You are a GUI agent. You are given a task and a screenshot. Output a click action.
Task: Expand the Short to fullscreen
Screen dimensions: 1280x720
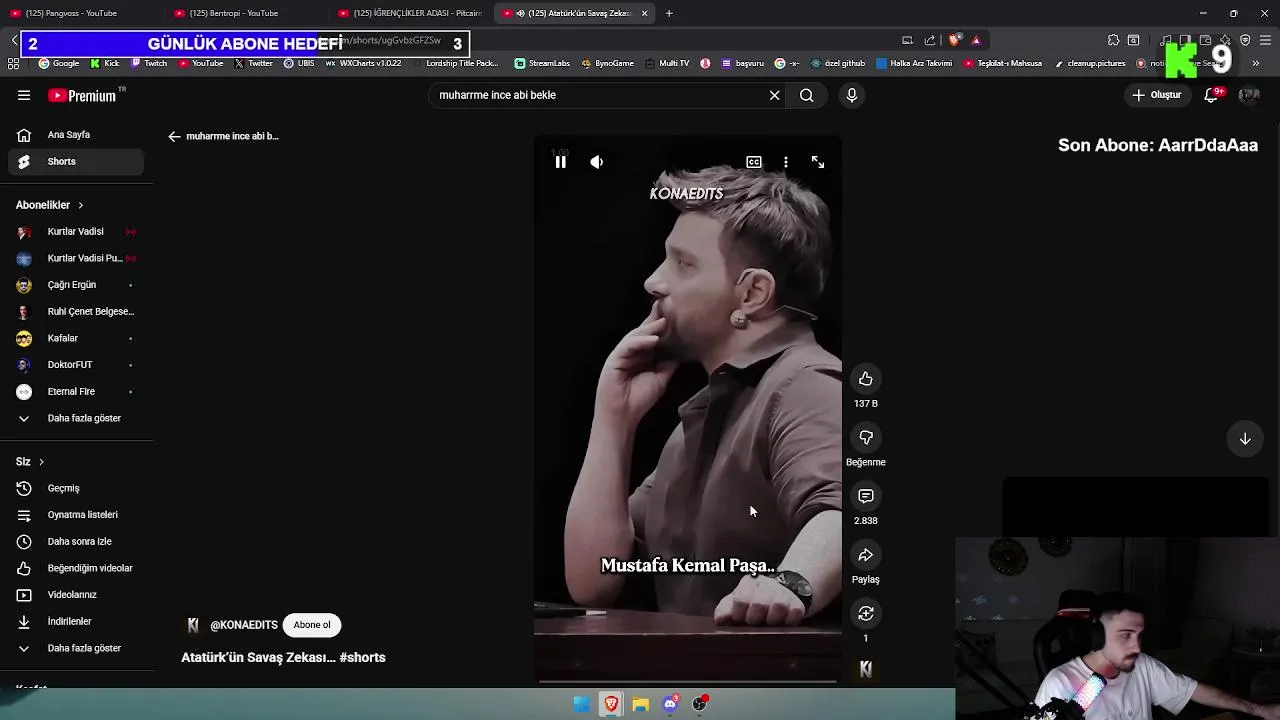point(818,162)
